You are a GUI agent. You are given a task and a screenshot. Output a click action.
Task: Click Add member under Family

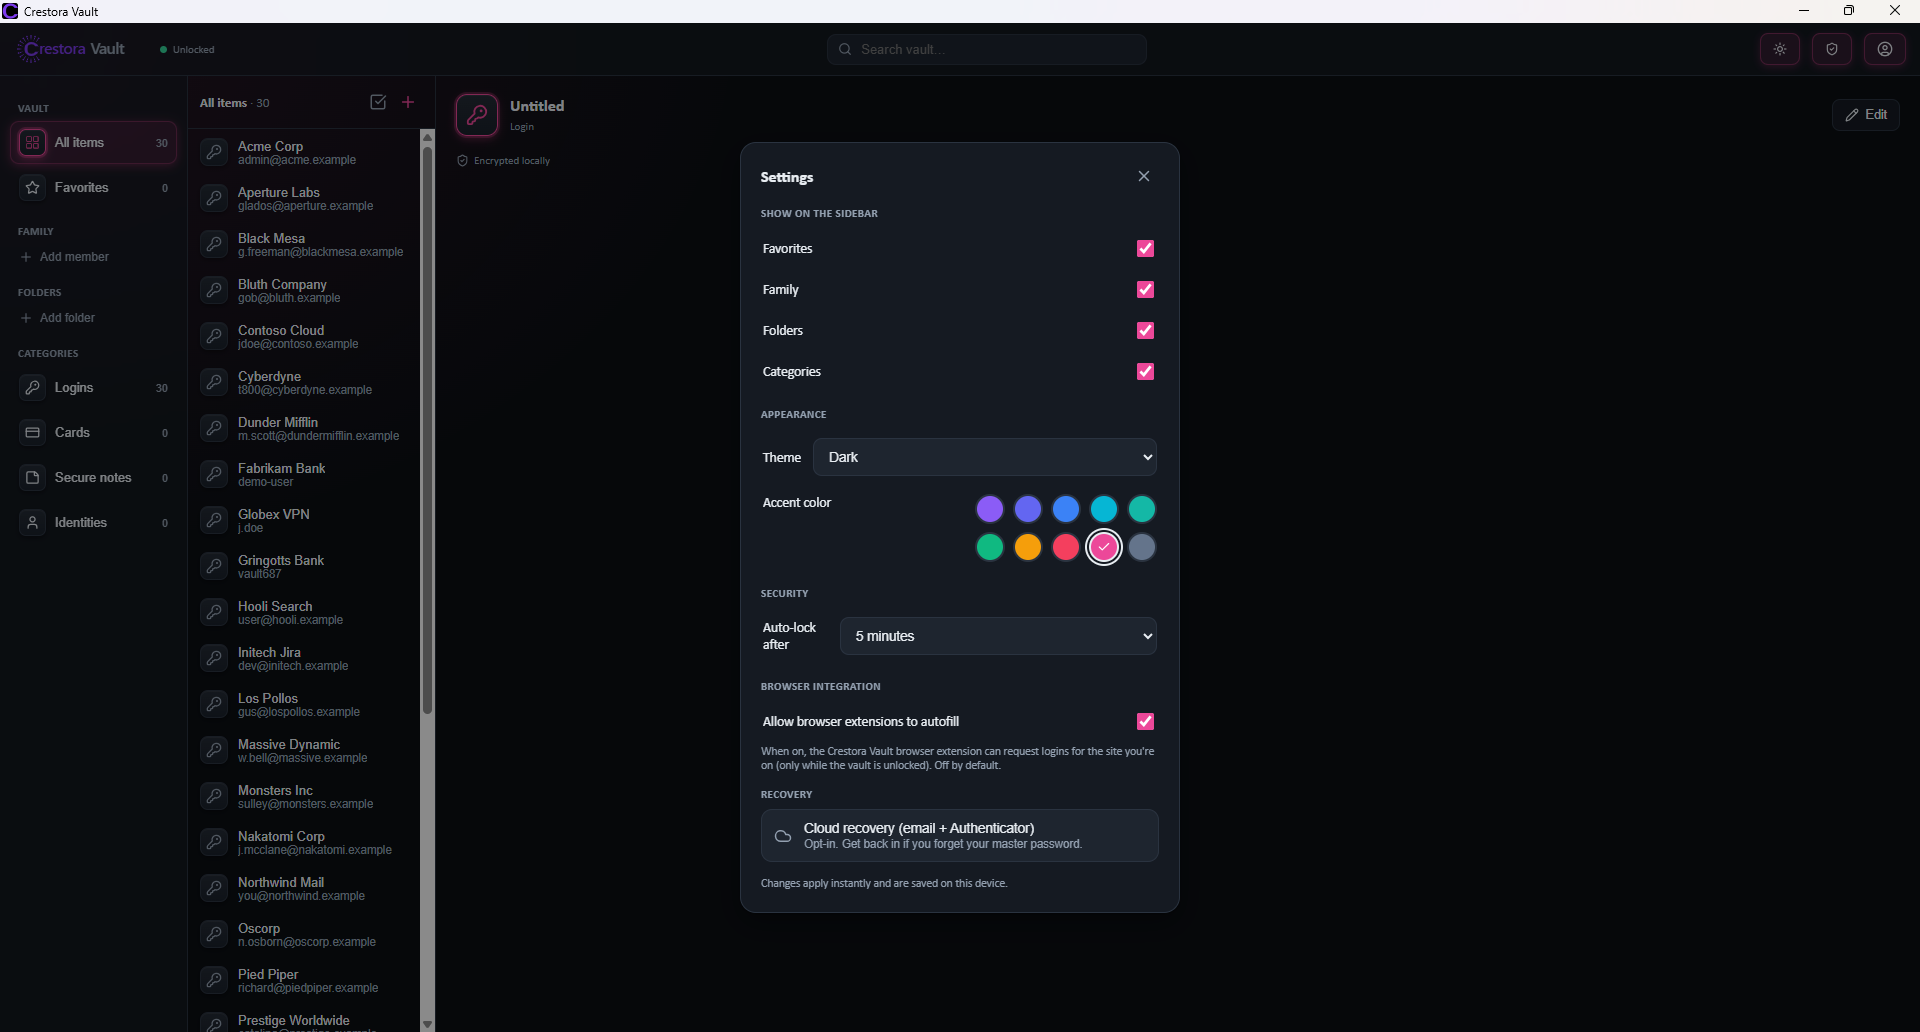point(65,257)
